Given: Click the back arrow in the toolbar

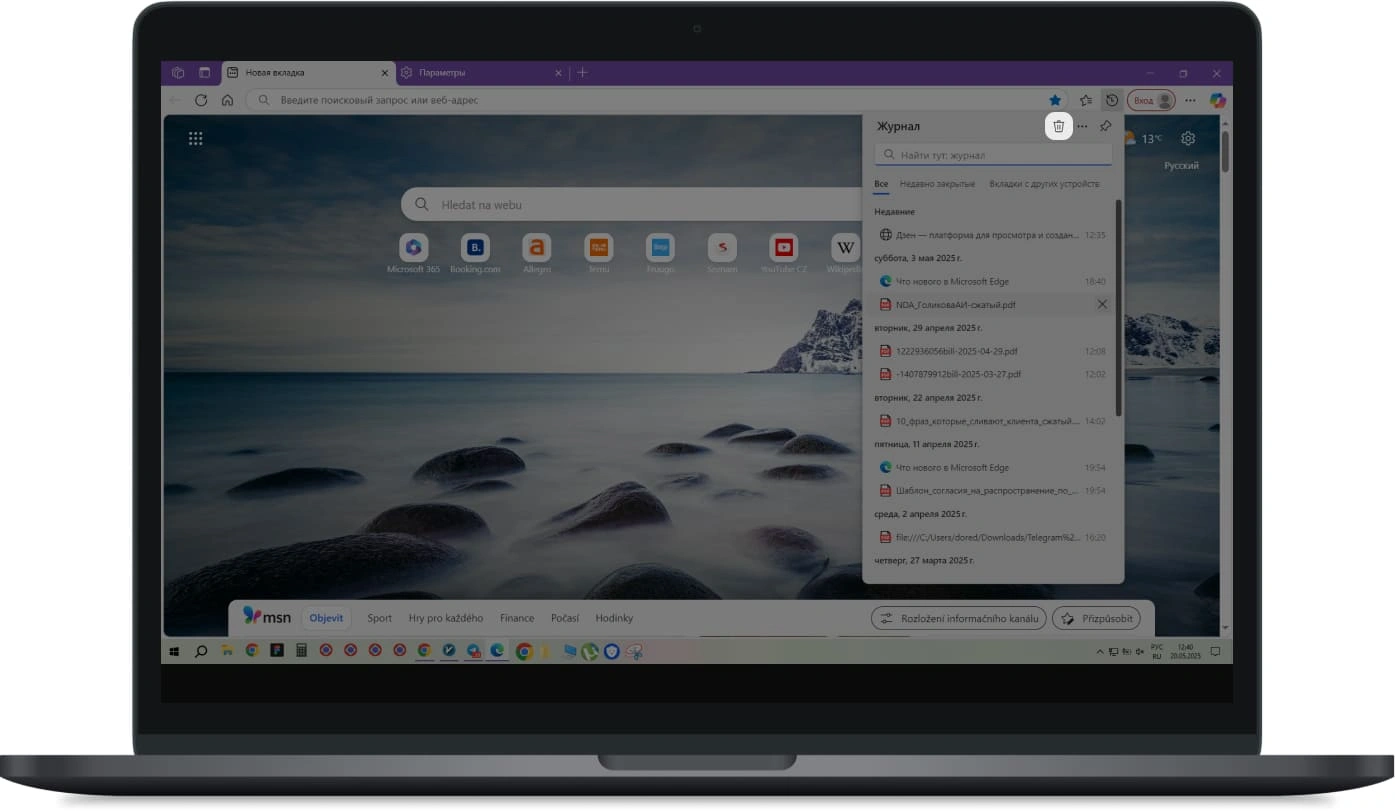Looking at the screenshot, I should click(175, 100).
